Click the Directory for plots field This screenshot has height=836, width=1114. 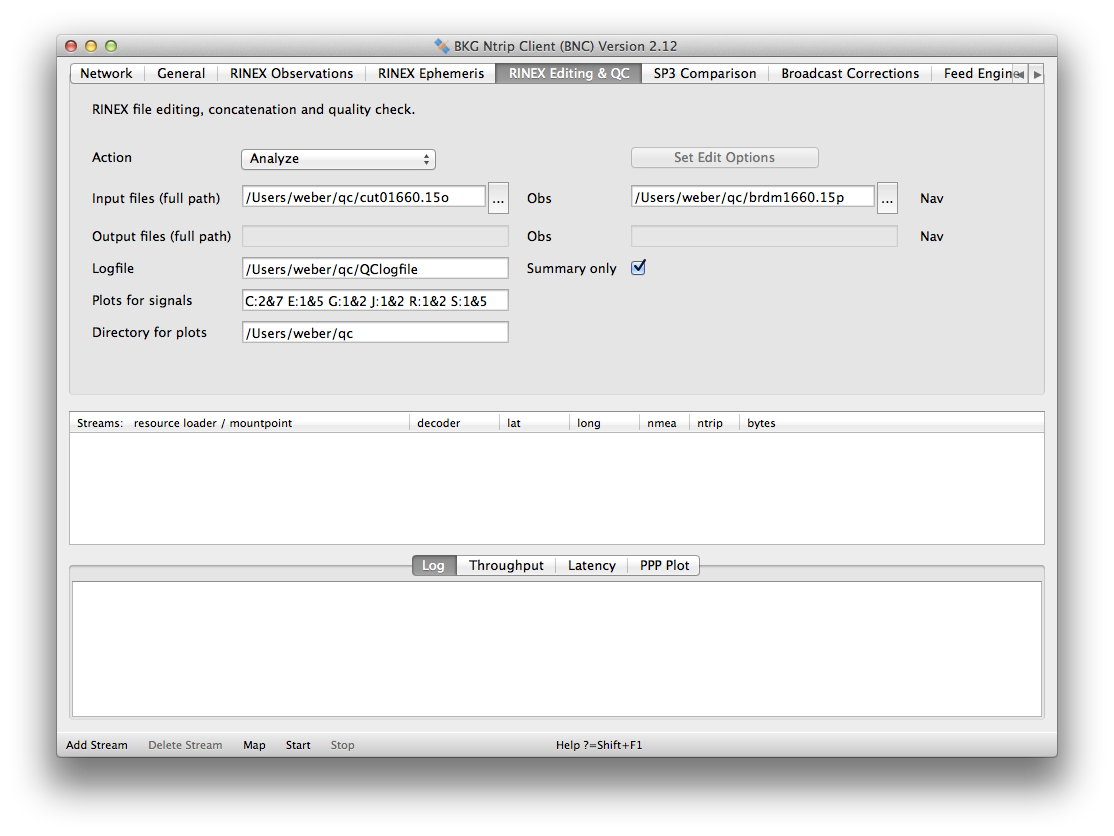click(375, 333)
